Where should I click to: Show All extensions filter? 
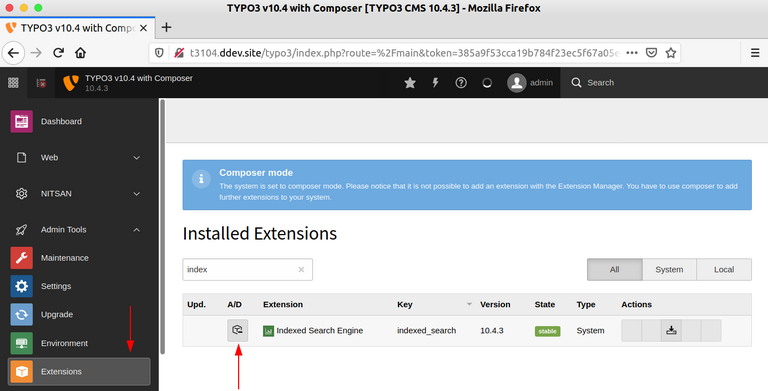(x=615, y=269)
